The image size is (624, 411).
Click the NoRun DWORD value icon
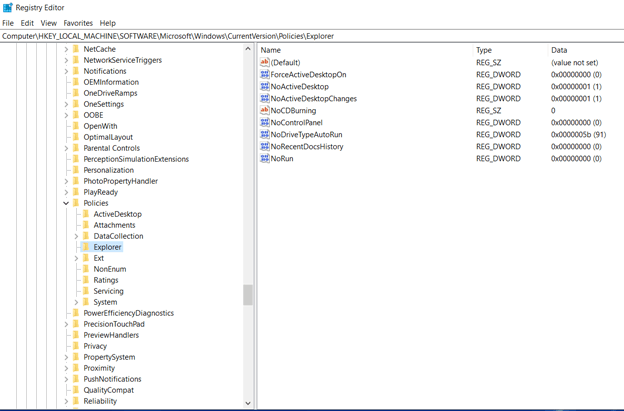coord(265,158)
